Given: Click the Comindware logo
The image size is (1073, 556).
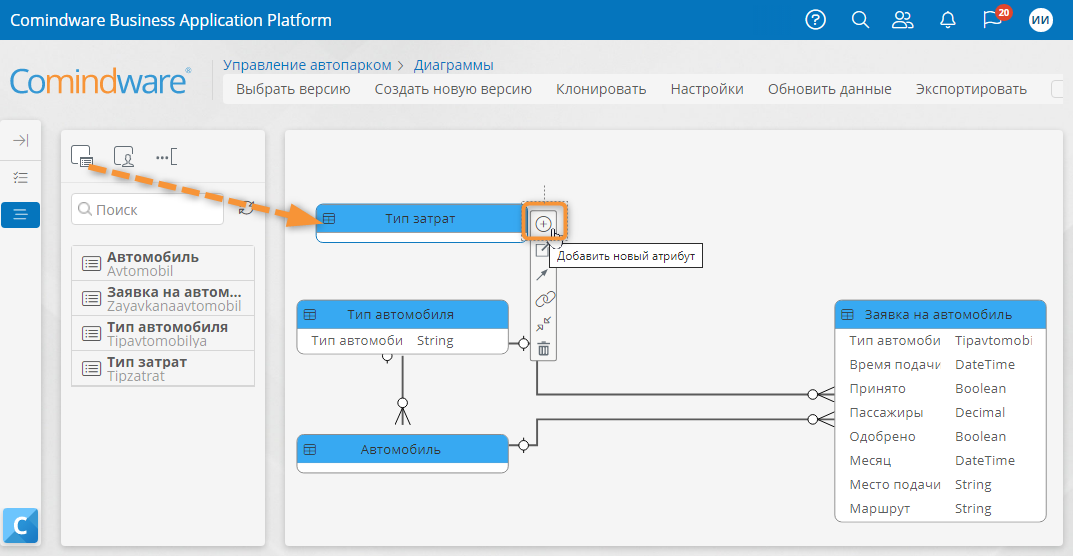Looking at the screenshot, I should click(x=101, y=81).
